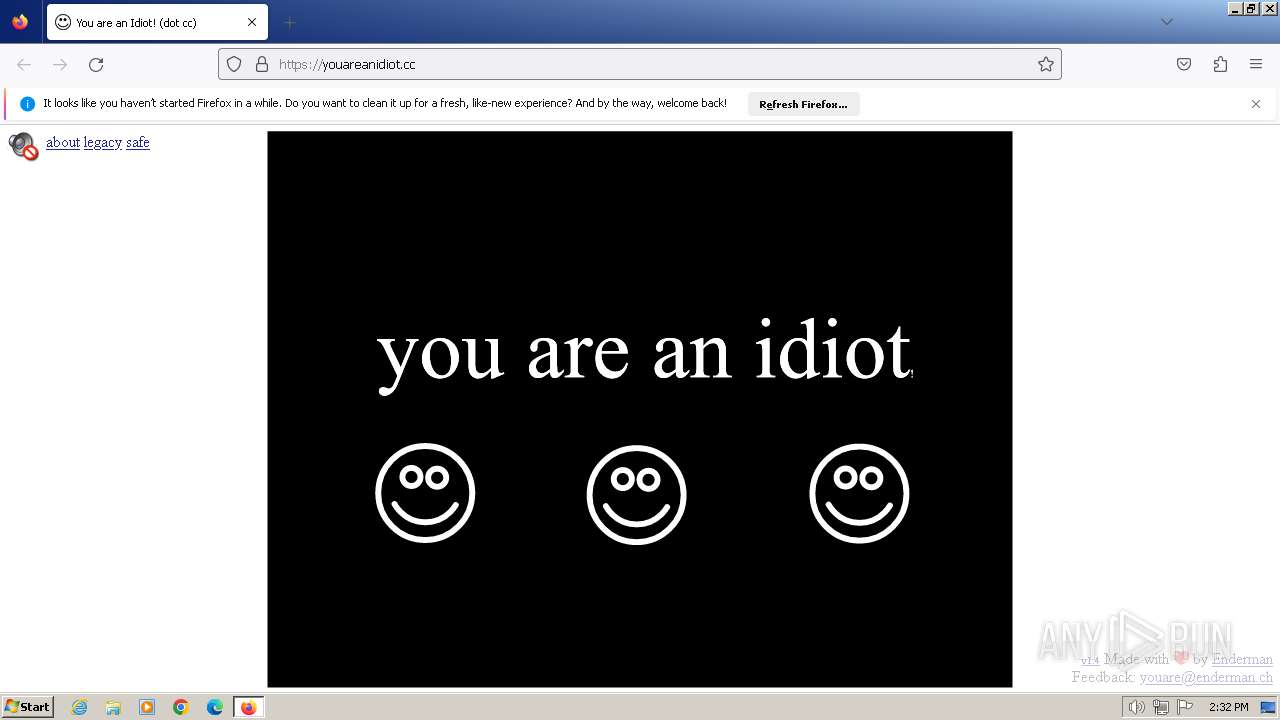This screenshot has height=720, width=1280.
Task: Toggle the muted speaker icon on page
Action: pos(23,146)
